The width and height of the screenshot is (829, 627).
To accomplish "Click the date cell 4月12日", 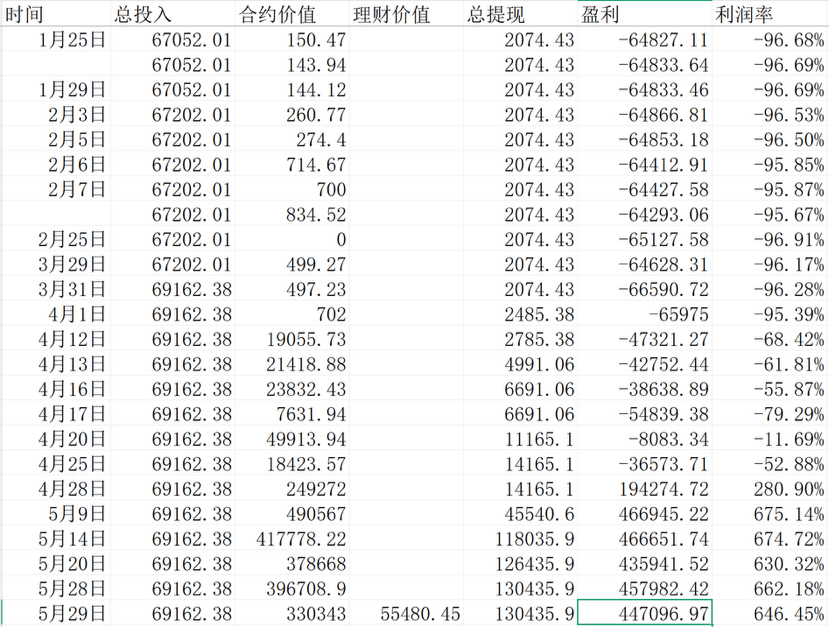I will [55, 339].
